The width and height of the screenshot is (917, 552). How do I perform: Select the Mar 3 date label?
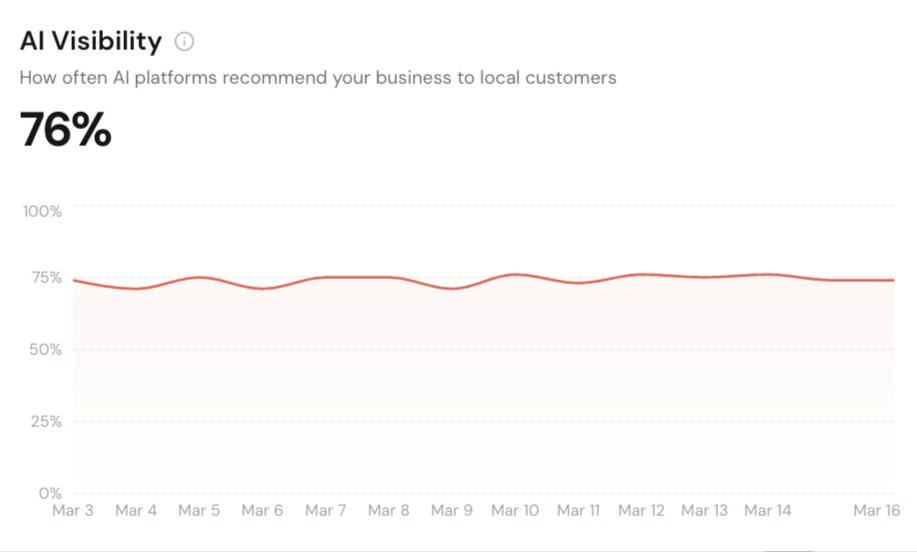click(73, 511)
